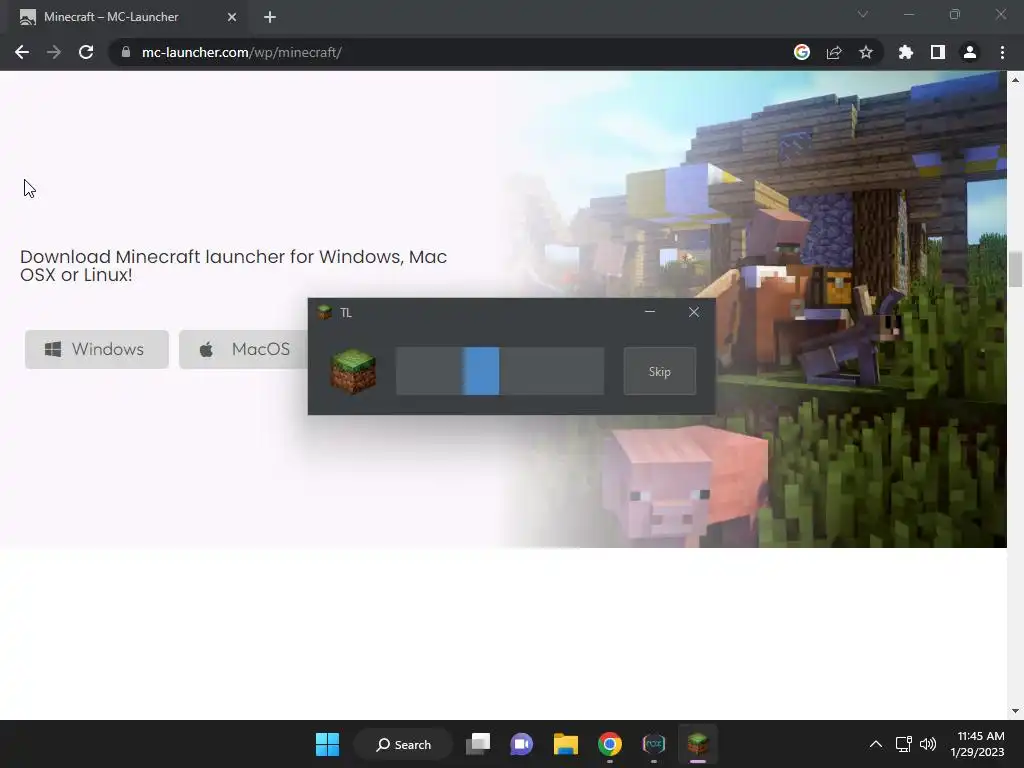This screenshot has width=1024, height=768.
Task: Open Task View on the taskbar
Action: pyautogui.click(x=478, y=744)
